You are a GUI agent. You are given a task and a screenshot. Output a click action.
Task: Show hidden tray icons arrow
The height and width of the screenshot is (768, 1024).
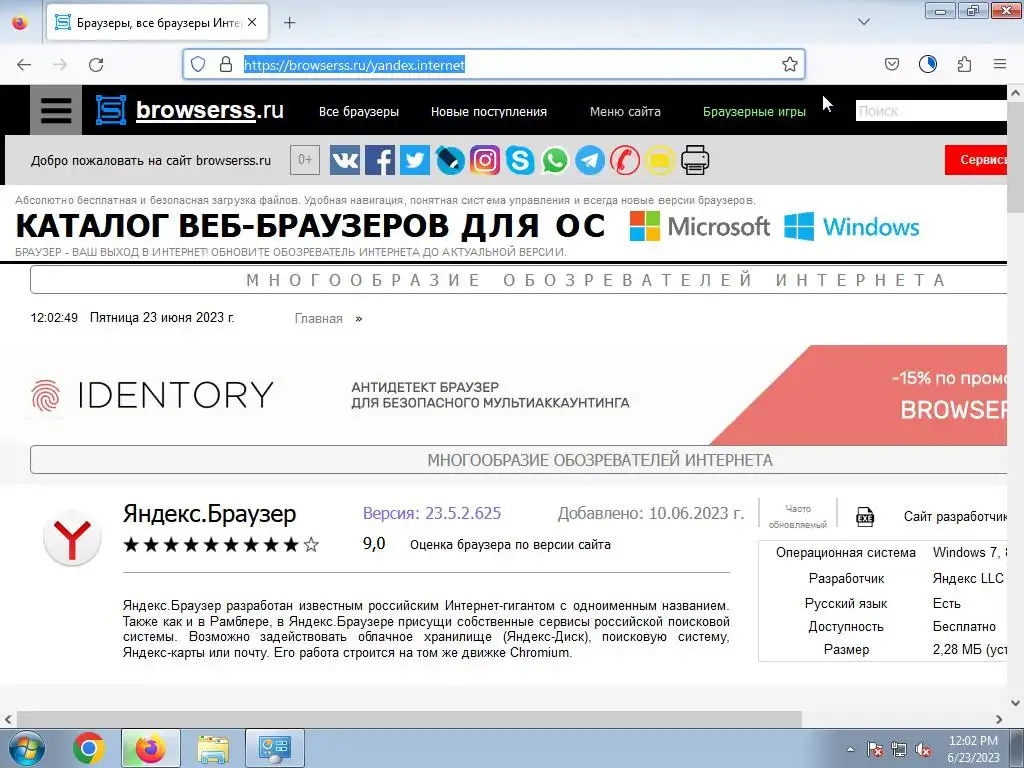pos(850,749)
